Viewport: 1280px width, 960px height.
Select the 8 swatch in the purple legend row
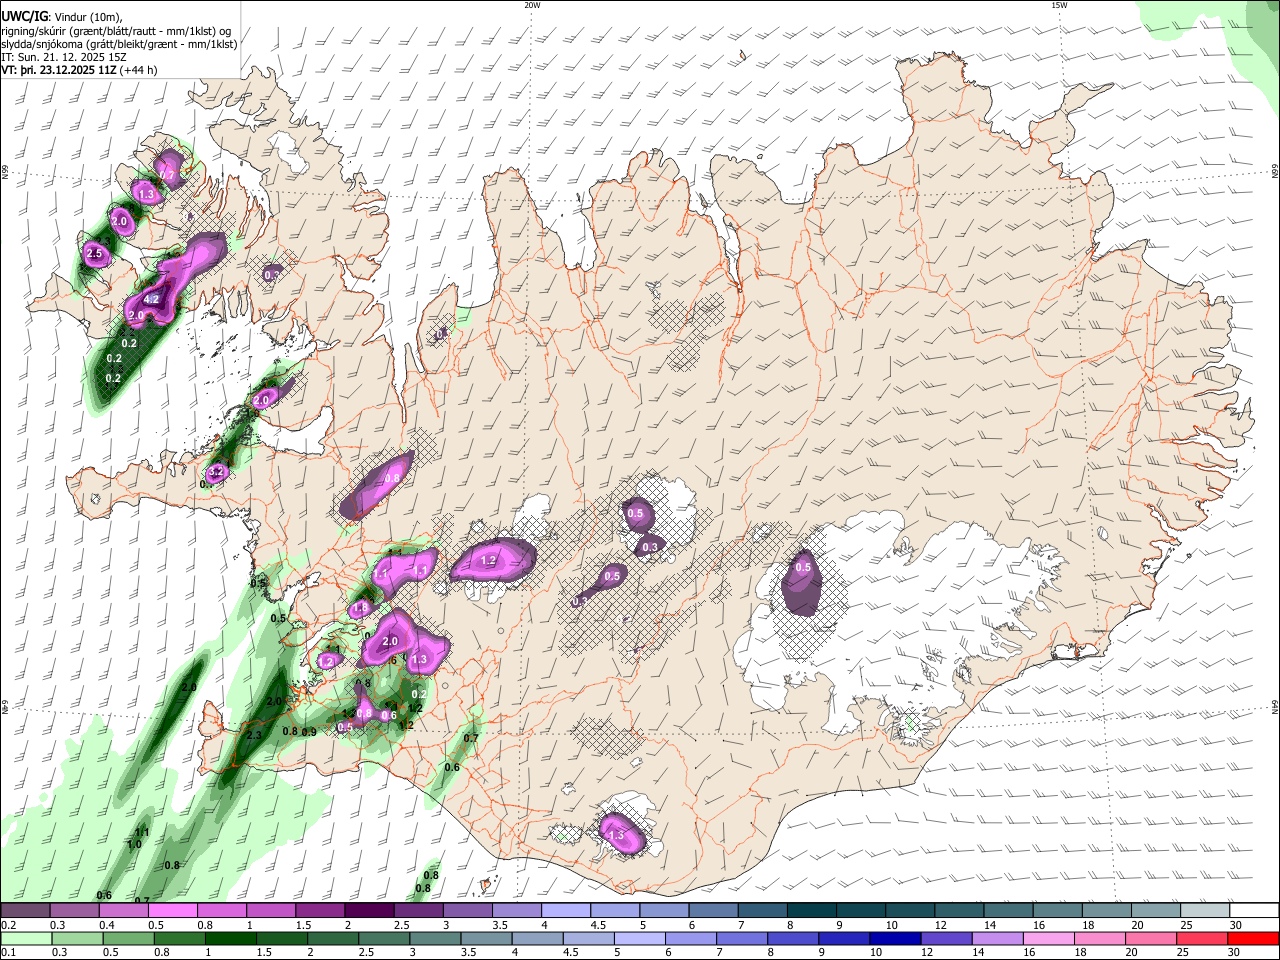[x=812, y=910]
